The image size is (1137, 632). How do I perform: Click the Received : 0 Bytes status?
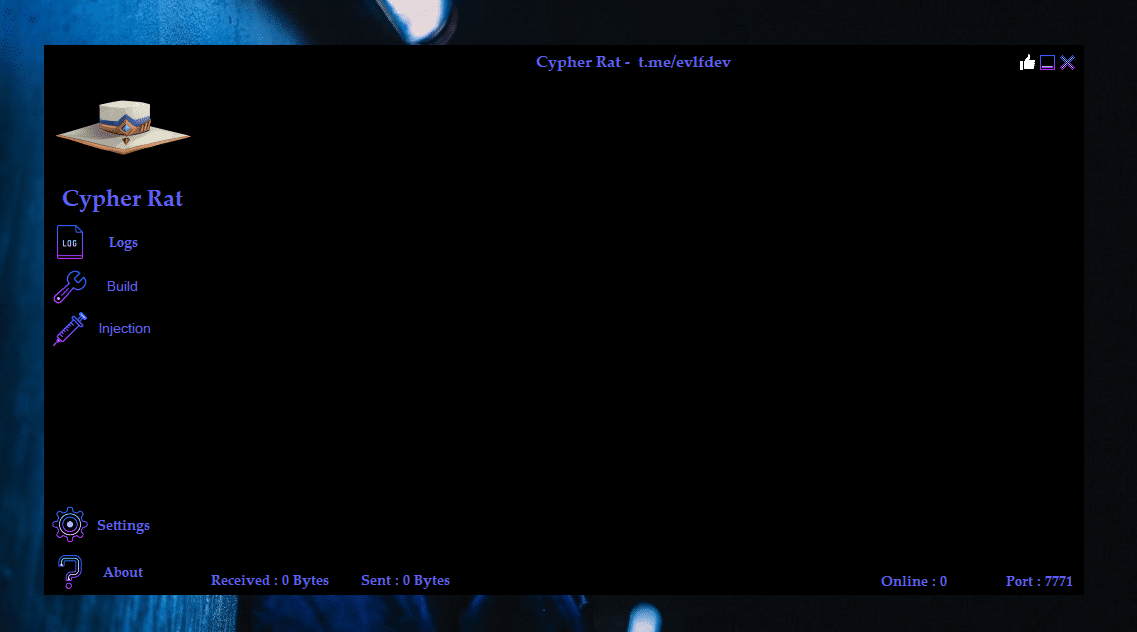[270, 581]
